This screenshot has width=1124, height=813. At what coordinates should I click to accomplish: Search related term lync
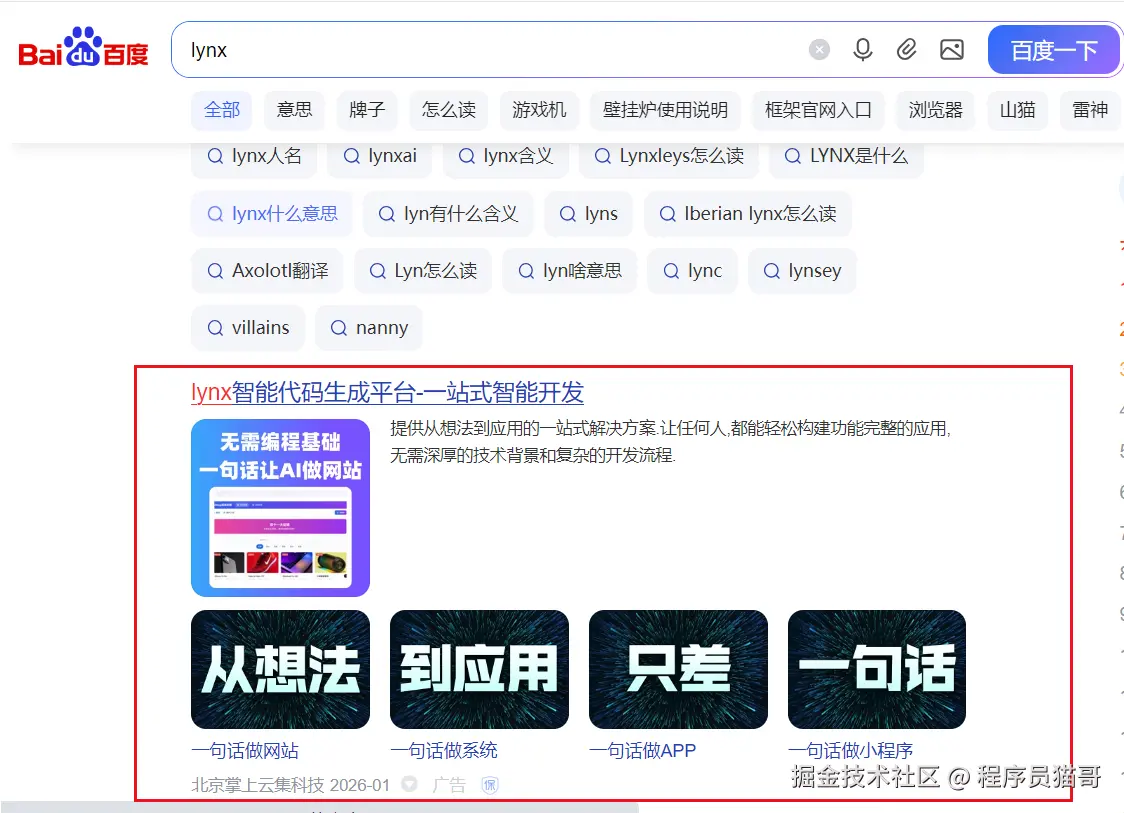(x=692, y=271)
